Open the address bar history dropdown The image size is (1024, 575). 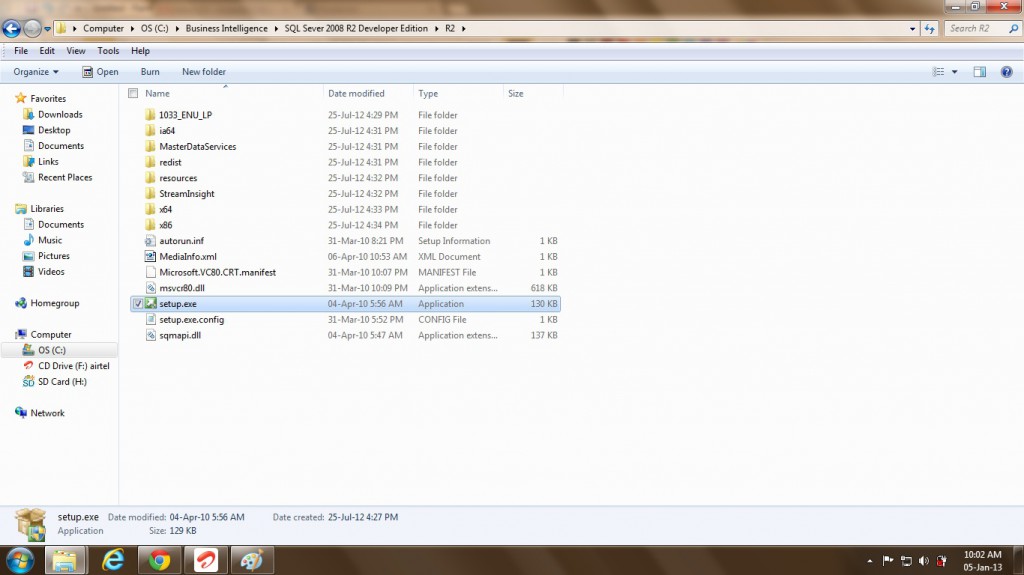pos(913,29)
